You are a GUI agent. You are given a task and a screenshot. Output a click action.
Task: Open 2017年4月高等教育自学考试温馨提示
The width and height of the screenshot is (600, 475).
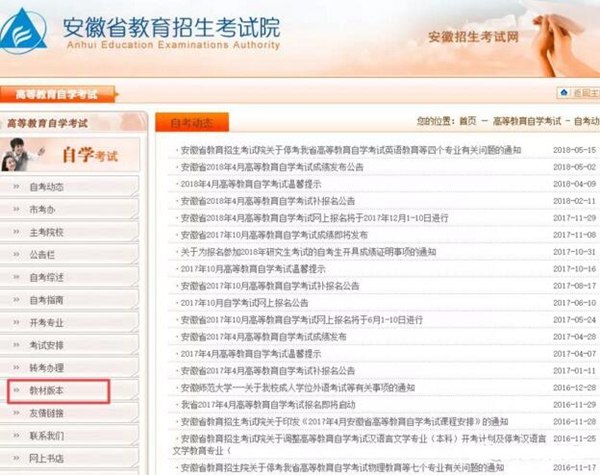pos(251,354)
